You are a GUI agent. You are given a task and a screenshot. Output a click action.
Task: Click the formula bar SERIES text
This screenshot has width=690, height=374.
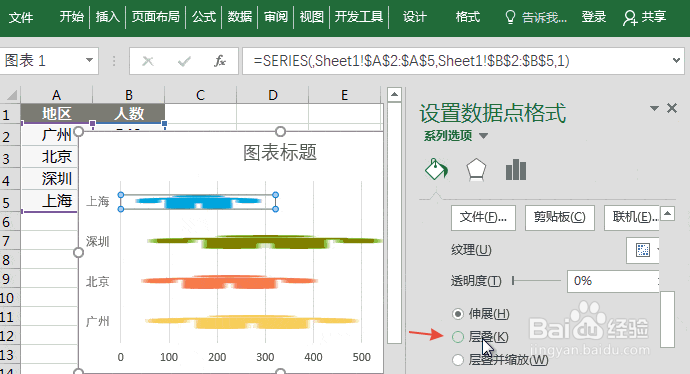411,61
